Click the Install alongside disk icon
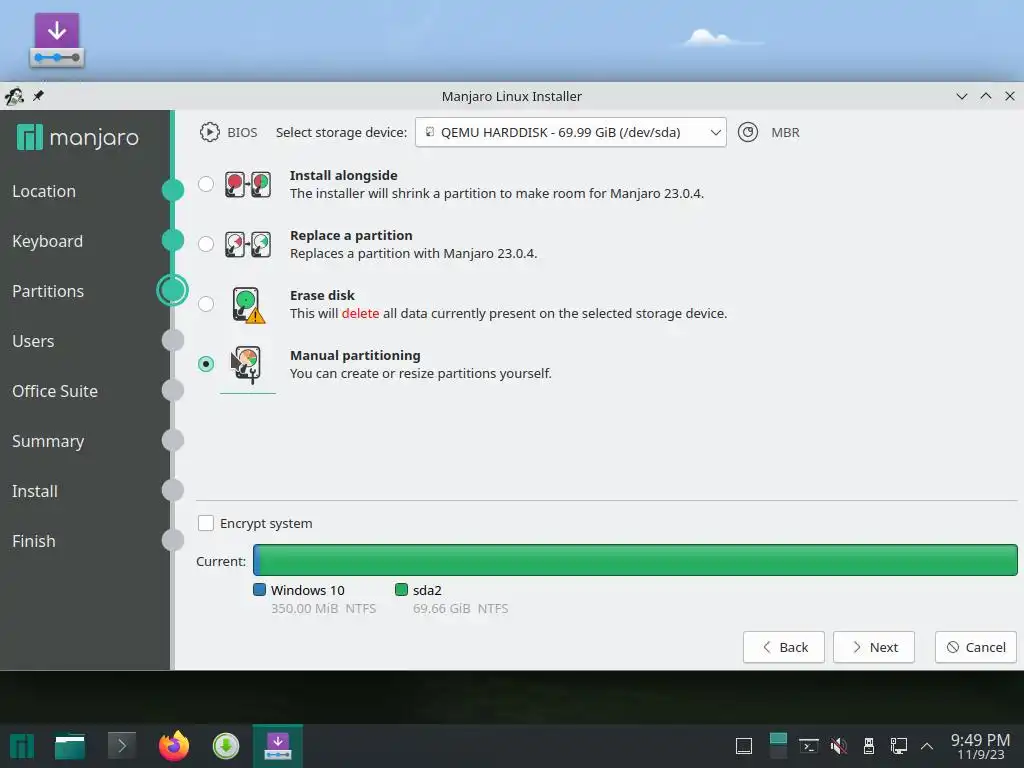The height and width of the screenshot is (768, 1024). pos(248,185)
